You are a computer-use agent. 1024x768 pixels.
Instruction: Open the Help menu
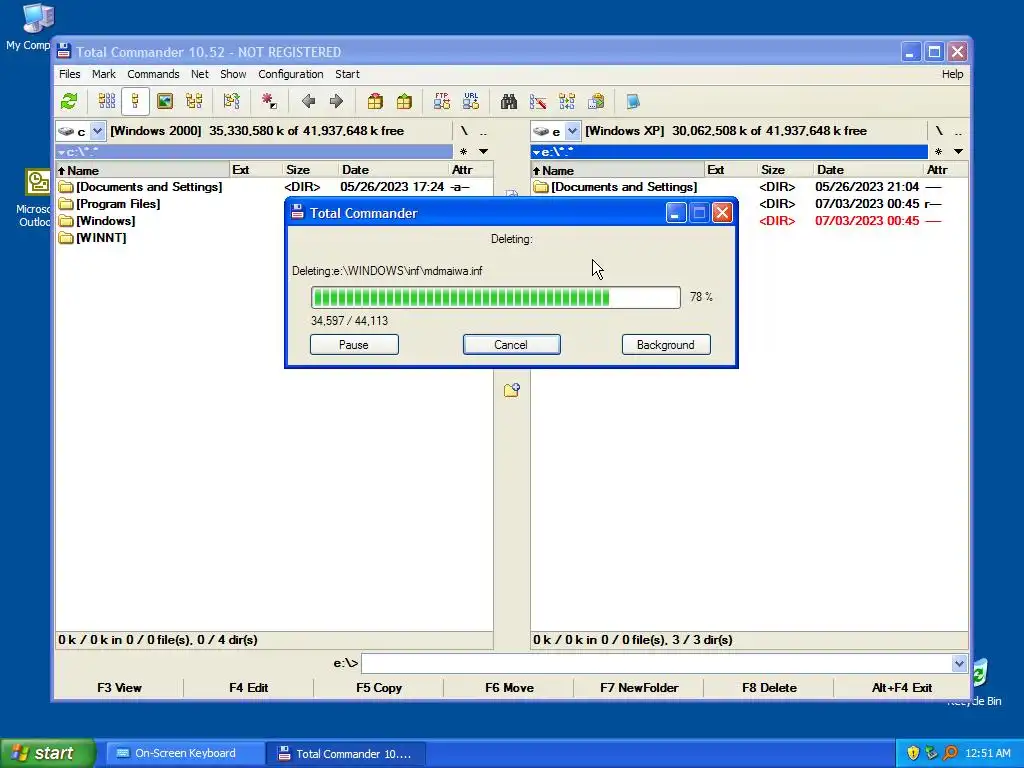pos(952,74)
